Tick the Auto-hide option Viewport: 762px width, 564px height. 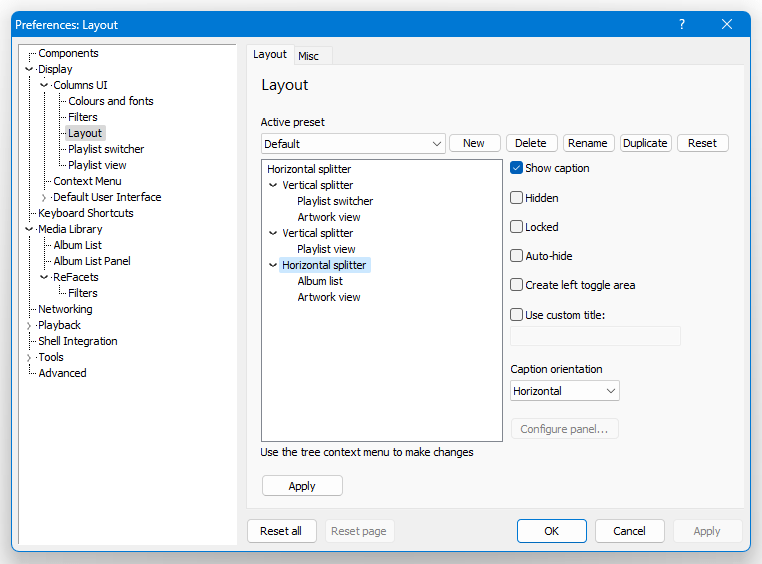click(x=516, y=256)
